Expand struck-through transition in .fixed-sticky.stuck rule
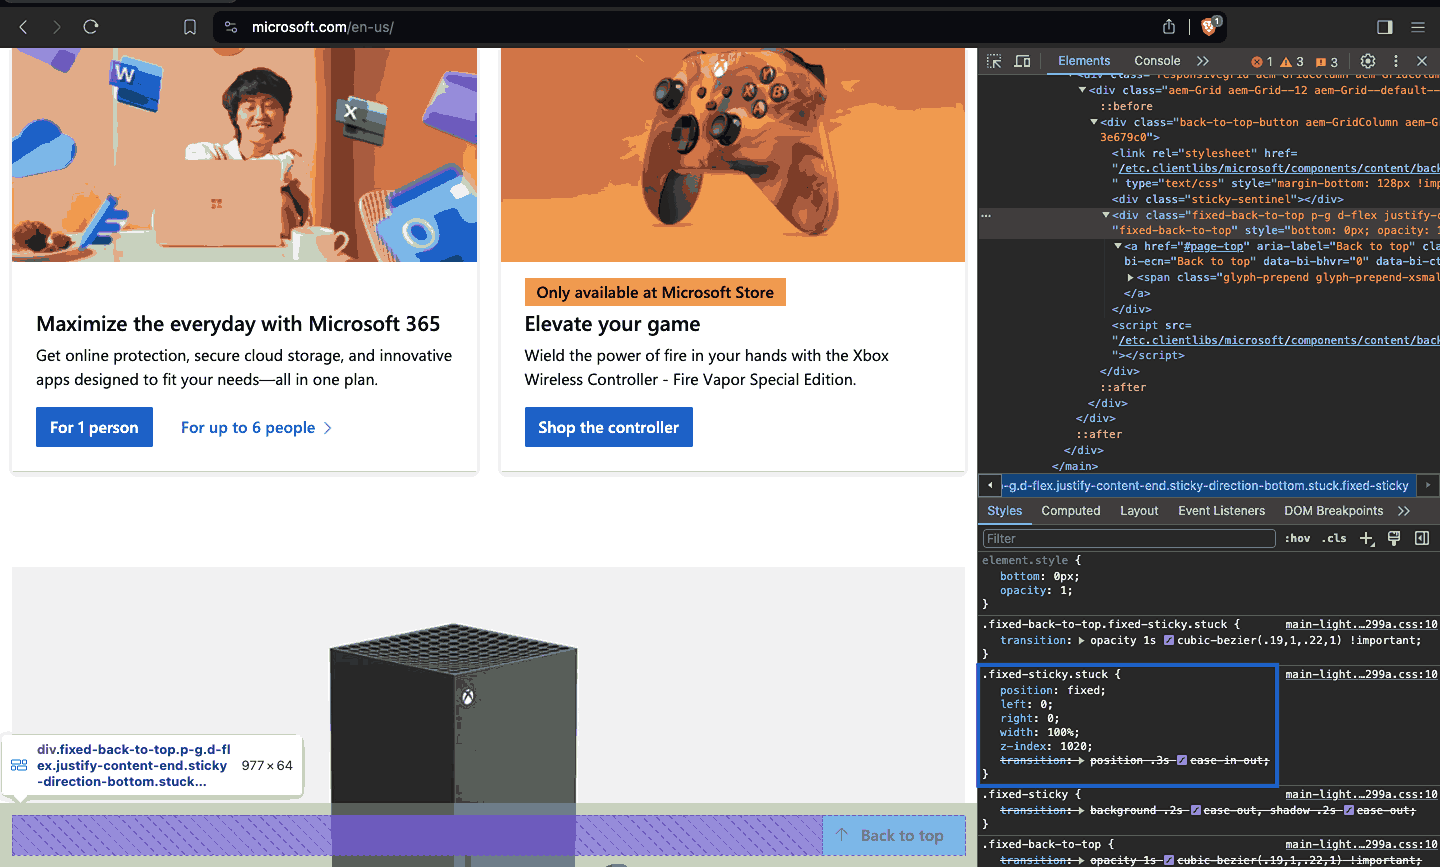This screenshot has height=867, width=1440. point(1081,760)
